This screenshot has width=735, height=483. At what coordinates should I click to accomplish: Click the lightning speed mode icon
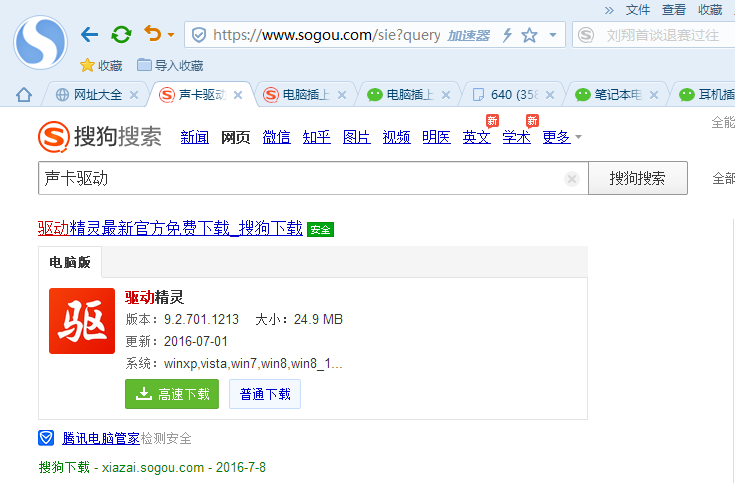coord(507,35)
